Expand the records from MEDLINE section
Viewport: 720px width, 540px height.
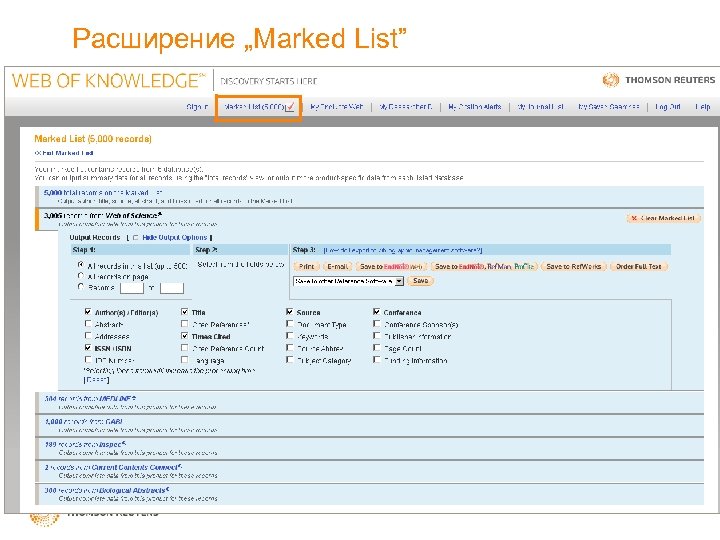pos(90,399)
